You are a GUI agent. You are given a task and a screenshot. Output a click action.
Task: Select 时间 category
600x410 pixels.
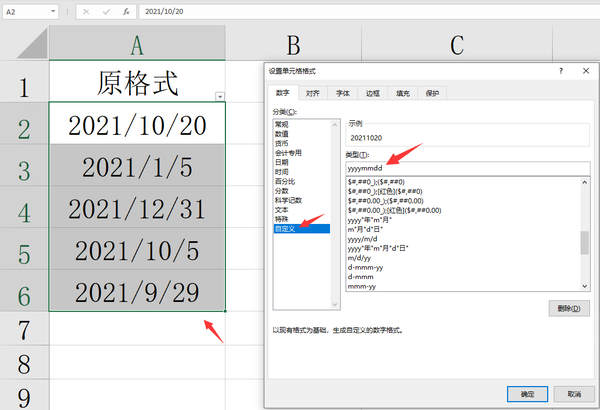(302, 172)
